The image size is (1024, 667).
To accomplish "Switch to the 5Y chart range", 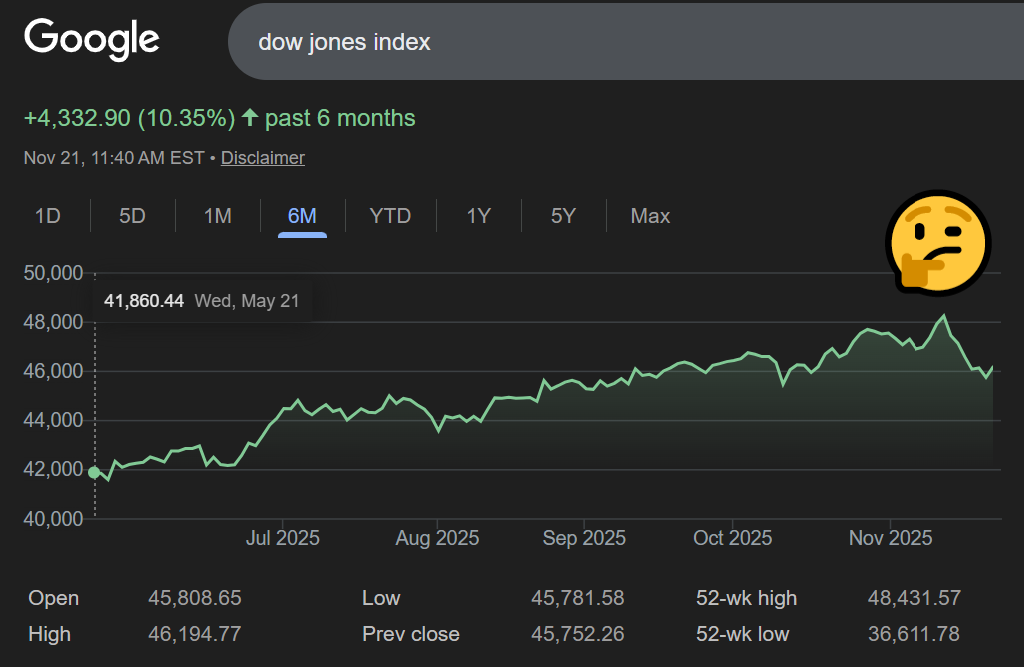I will coord(563,216).
